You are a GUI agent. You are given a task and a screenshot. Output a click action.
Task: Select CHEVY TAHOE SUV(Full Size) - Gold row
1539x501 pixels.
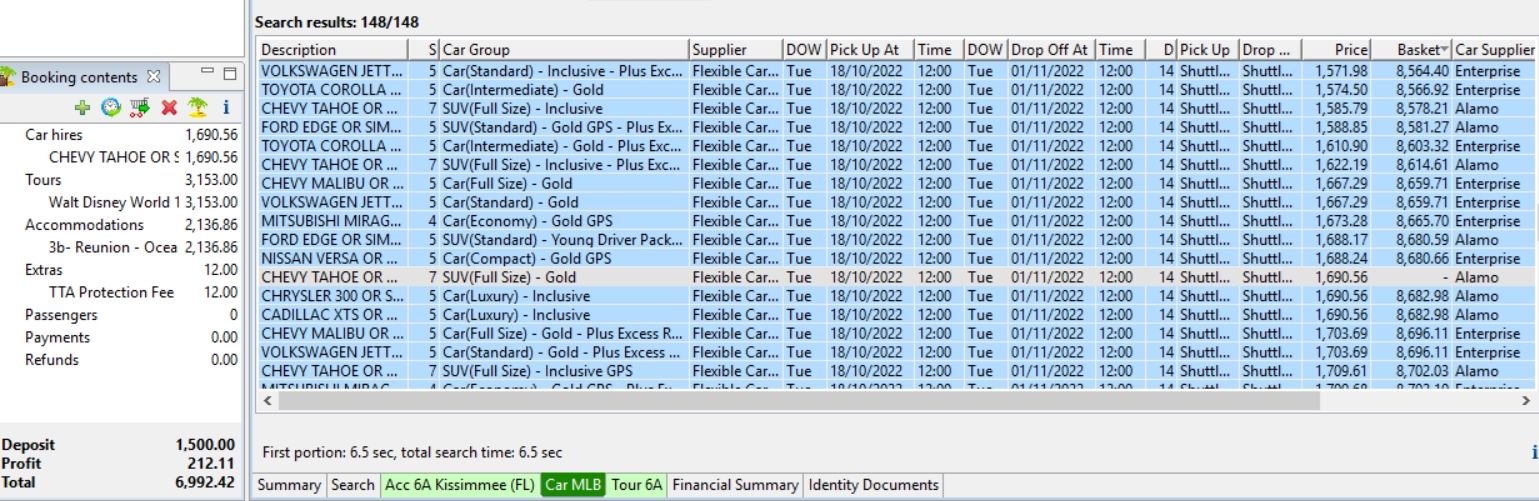897,277
